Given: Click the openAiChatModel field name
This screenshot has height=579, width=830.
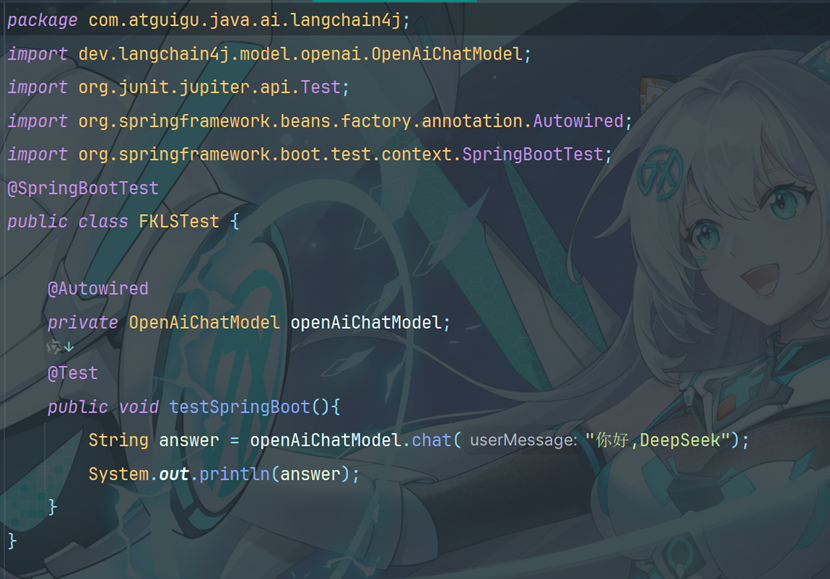Looking at the screenshot, I should (366, 322).
